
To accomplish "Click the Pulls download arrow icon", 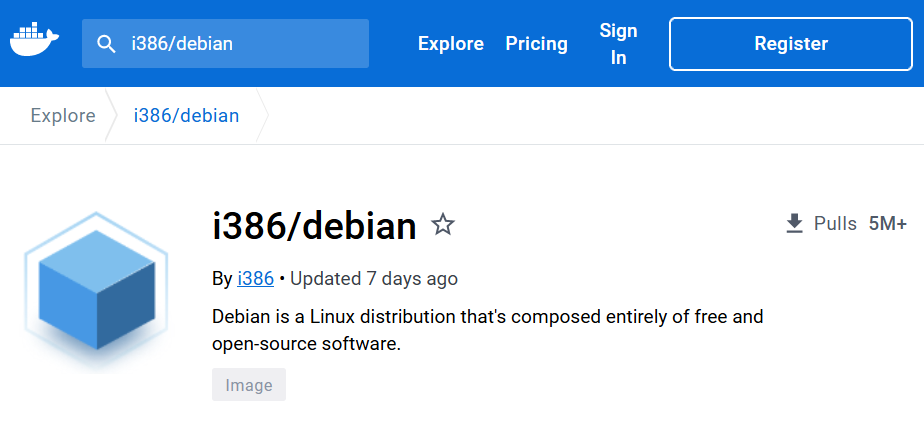I will click(x=794, y=224).
